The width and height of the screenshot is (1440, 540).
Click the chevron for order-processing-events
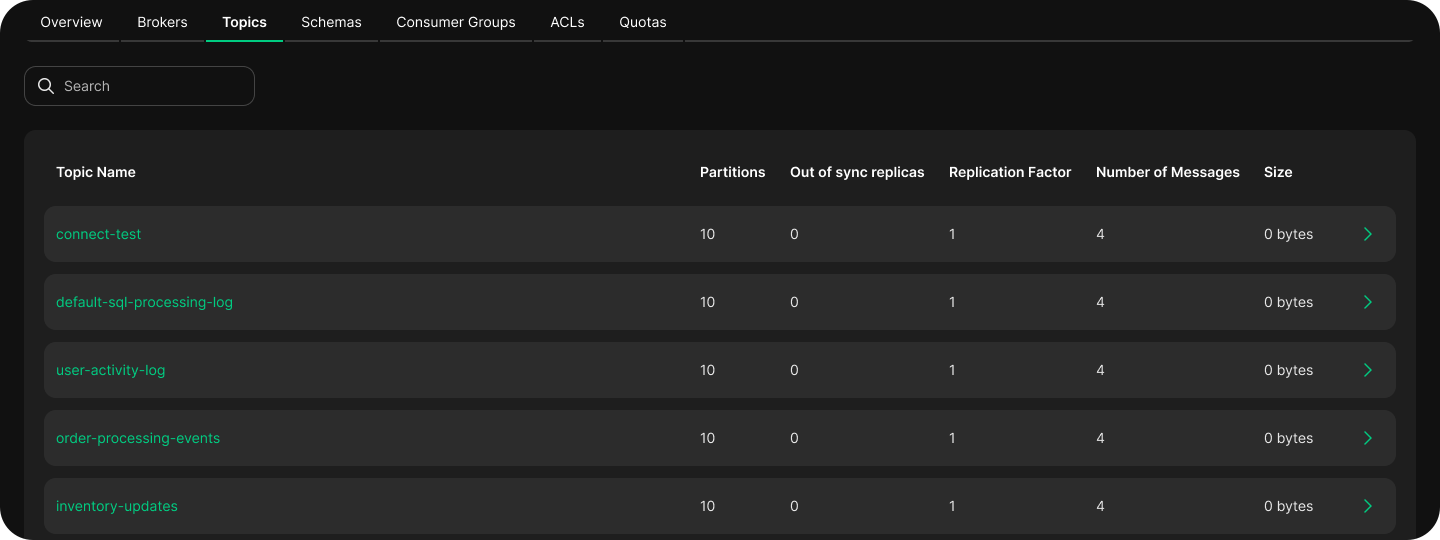[x=1368, y=438]
